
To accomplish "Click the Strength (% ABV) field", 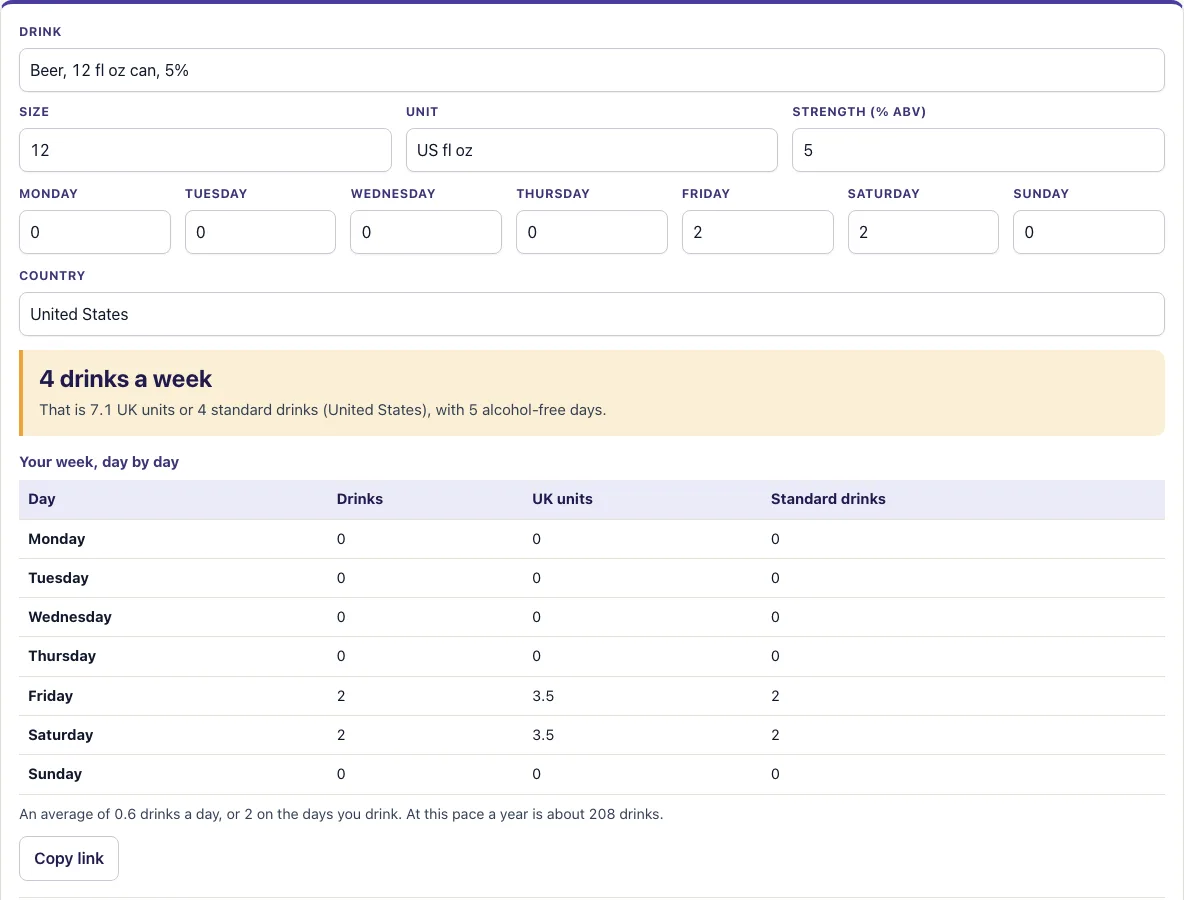I will point(978,150).
